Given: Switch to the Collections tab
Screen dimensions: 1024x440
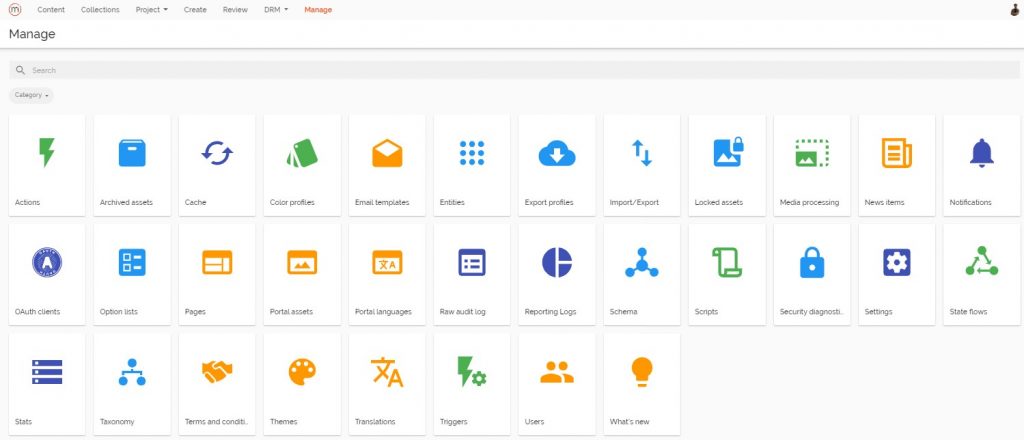Looking at the screenshot, I should [x=100, y=10].
